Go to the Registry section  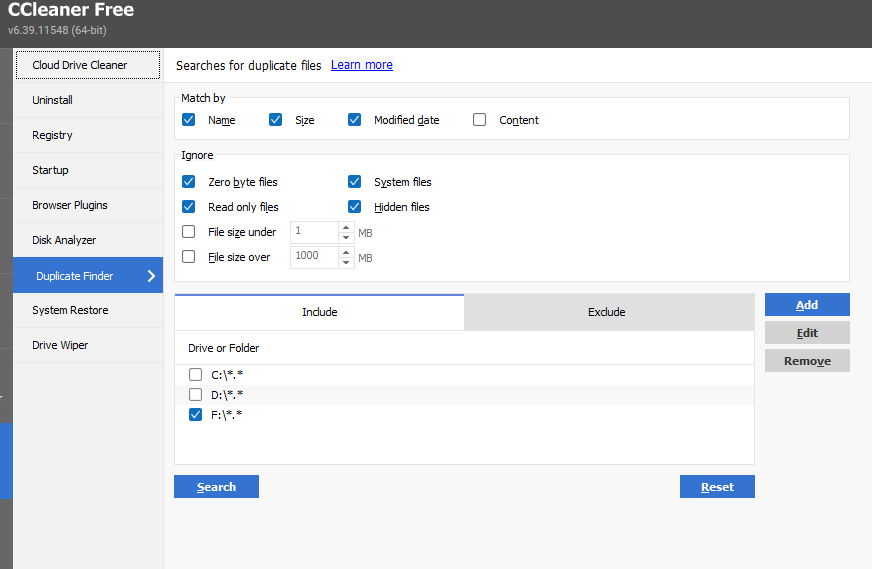[88, 135]
